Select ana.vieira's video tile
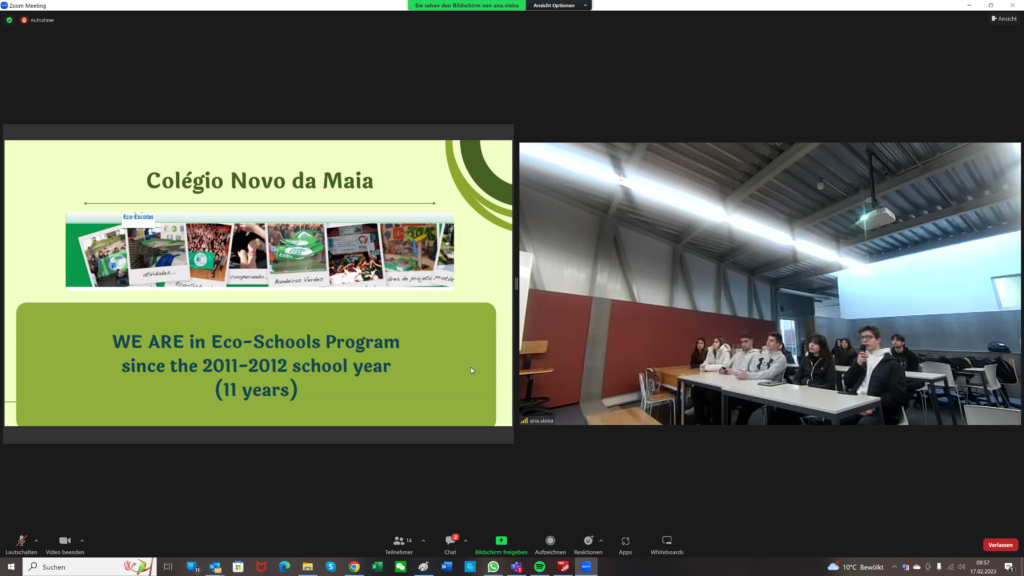 pos(769,284)
